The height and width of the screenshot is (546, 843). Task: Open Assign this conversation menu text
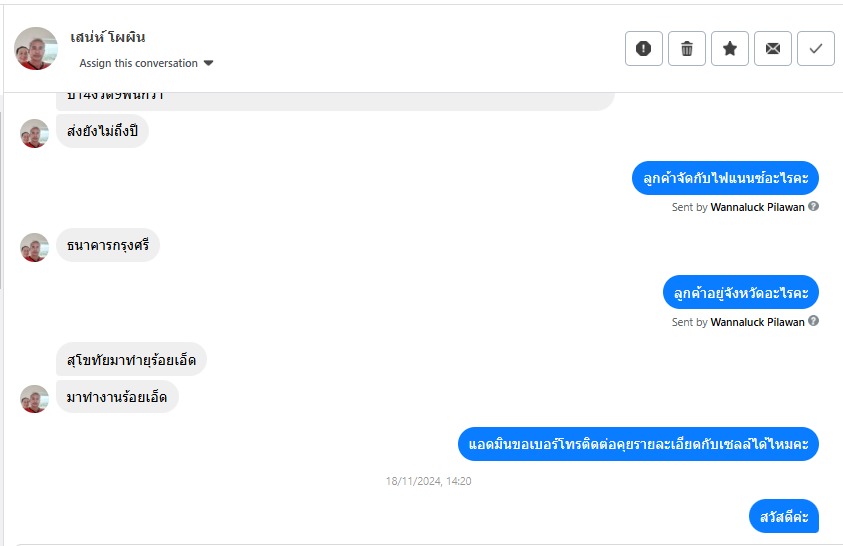click(x=139, y=63)
